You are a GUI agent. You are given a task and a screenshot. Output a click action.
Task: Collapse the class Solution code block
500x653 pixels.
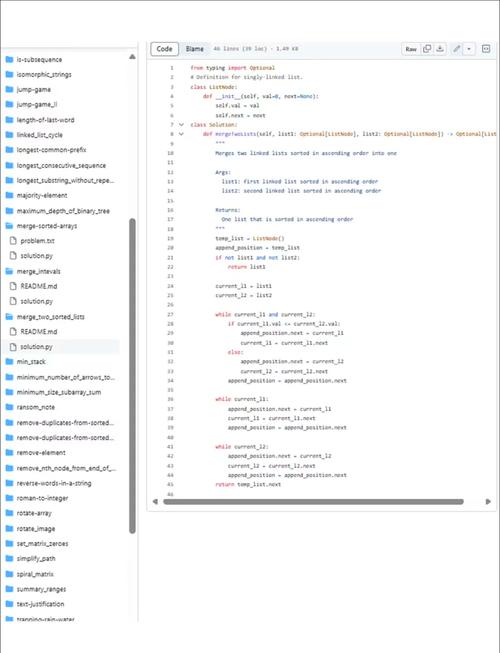(x=181, y=125)
